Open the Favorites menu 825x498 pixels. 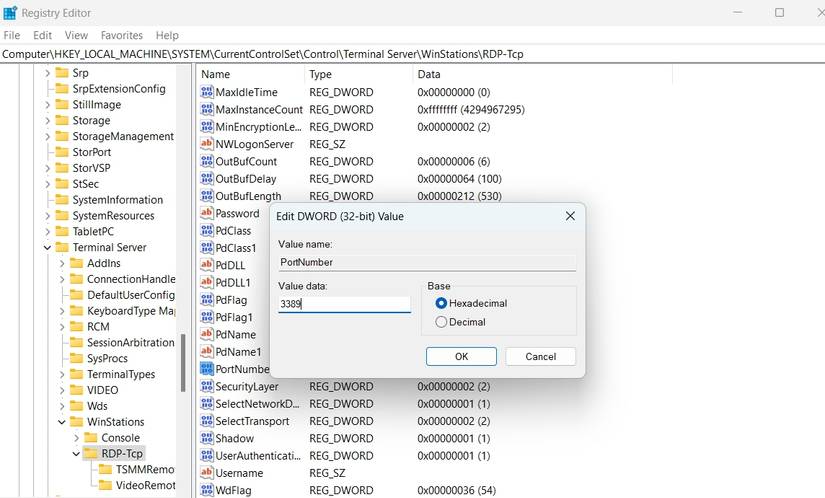tap(122, 35)
